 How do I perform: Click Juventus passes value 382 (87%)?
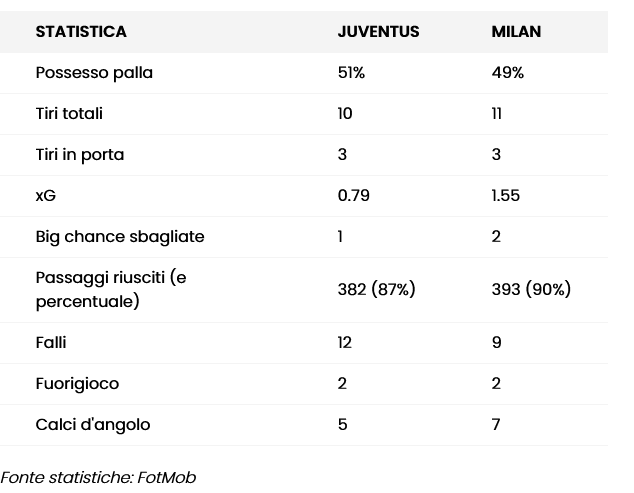click(x=376, y=290)
